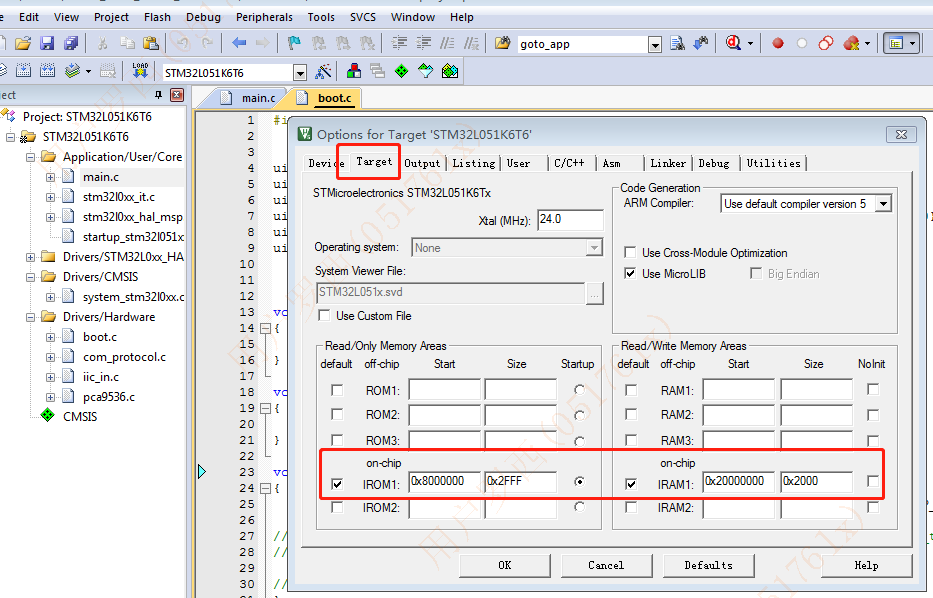This screenshot has height=598, width=933.
Task: Click the Incremental Find arrow-binoculars icon
Action: point(702,43)
